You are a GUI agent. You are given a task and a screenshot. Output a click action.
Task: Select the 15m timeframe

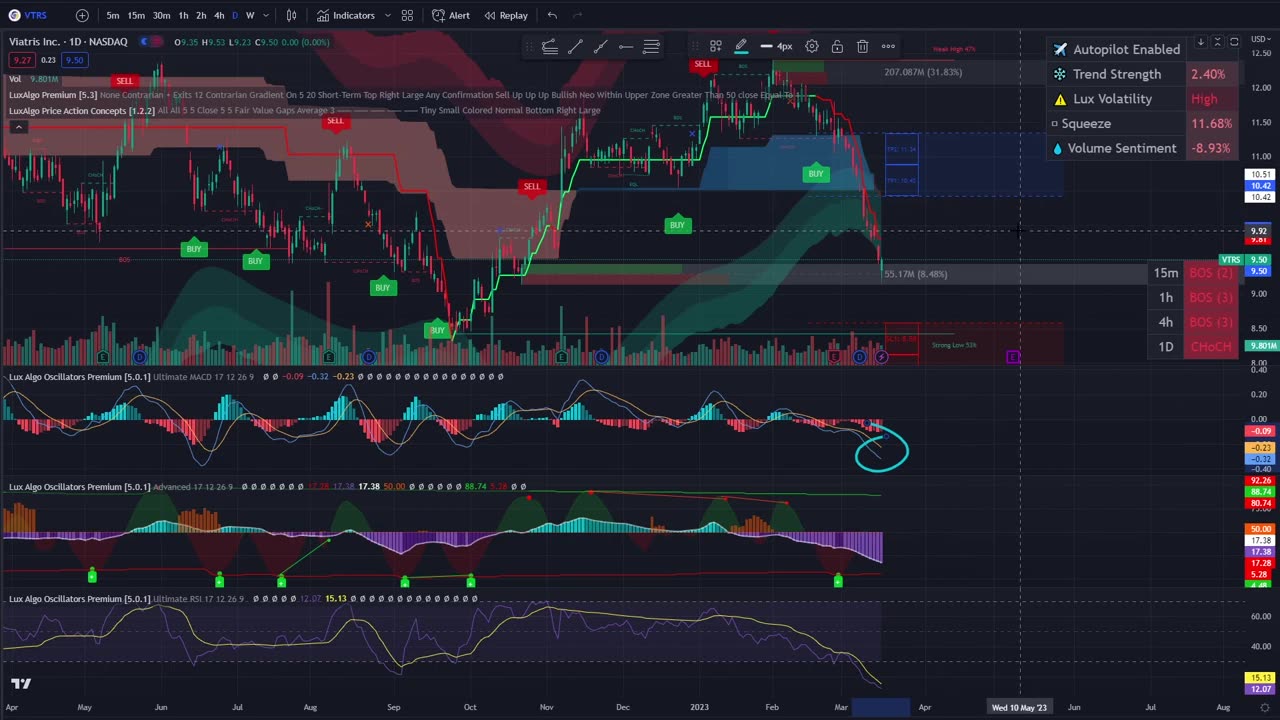click(x=136, y=15)
